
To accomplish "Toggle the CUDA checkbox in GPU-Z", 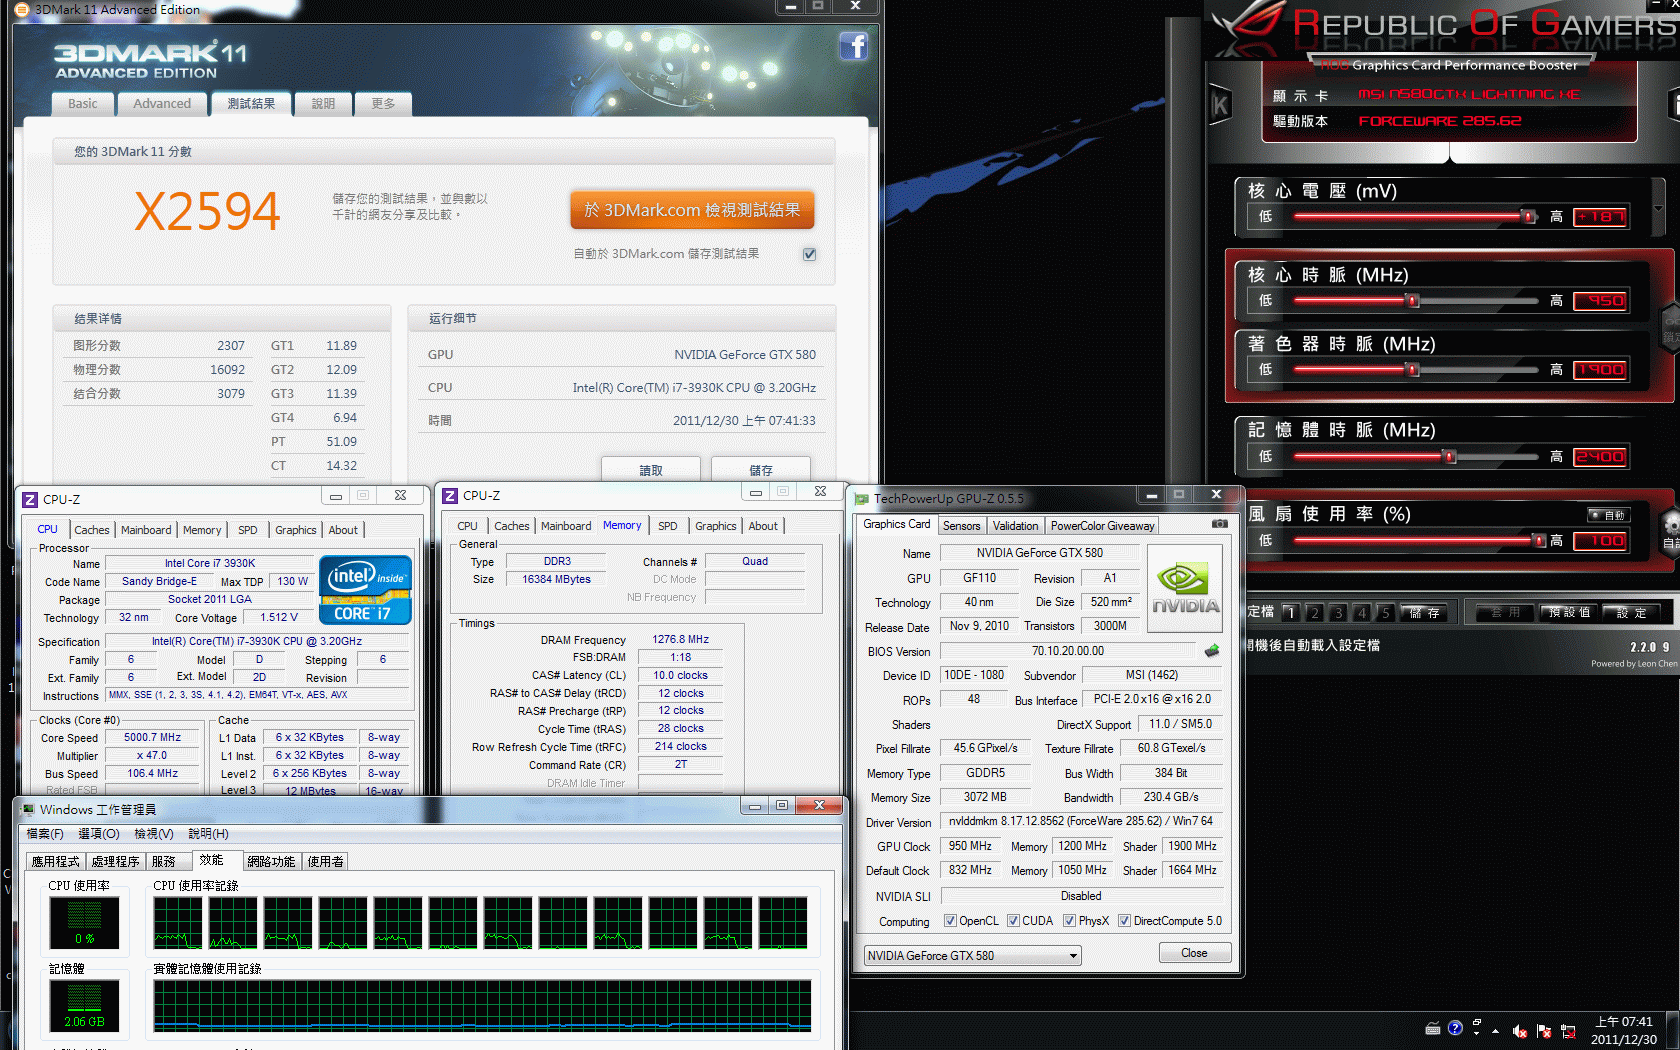I will [1013, 921].
